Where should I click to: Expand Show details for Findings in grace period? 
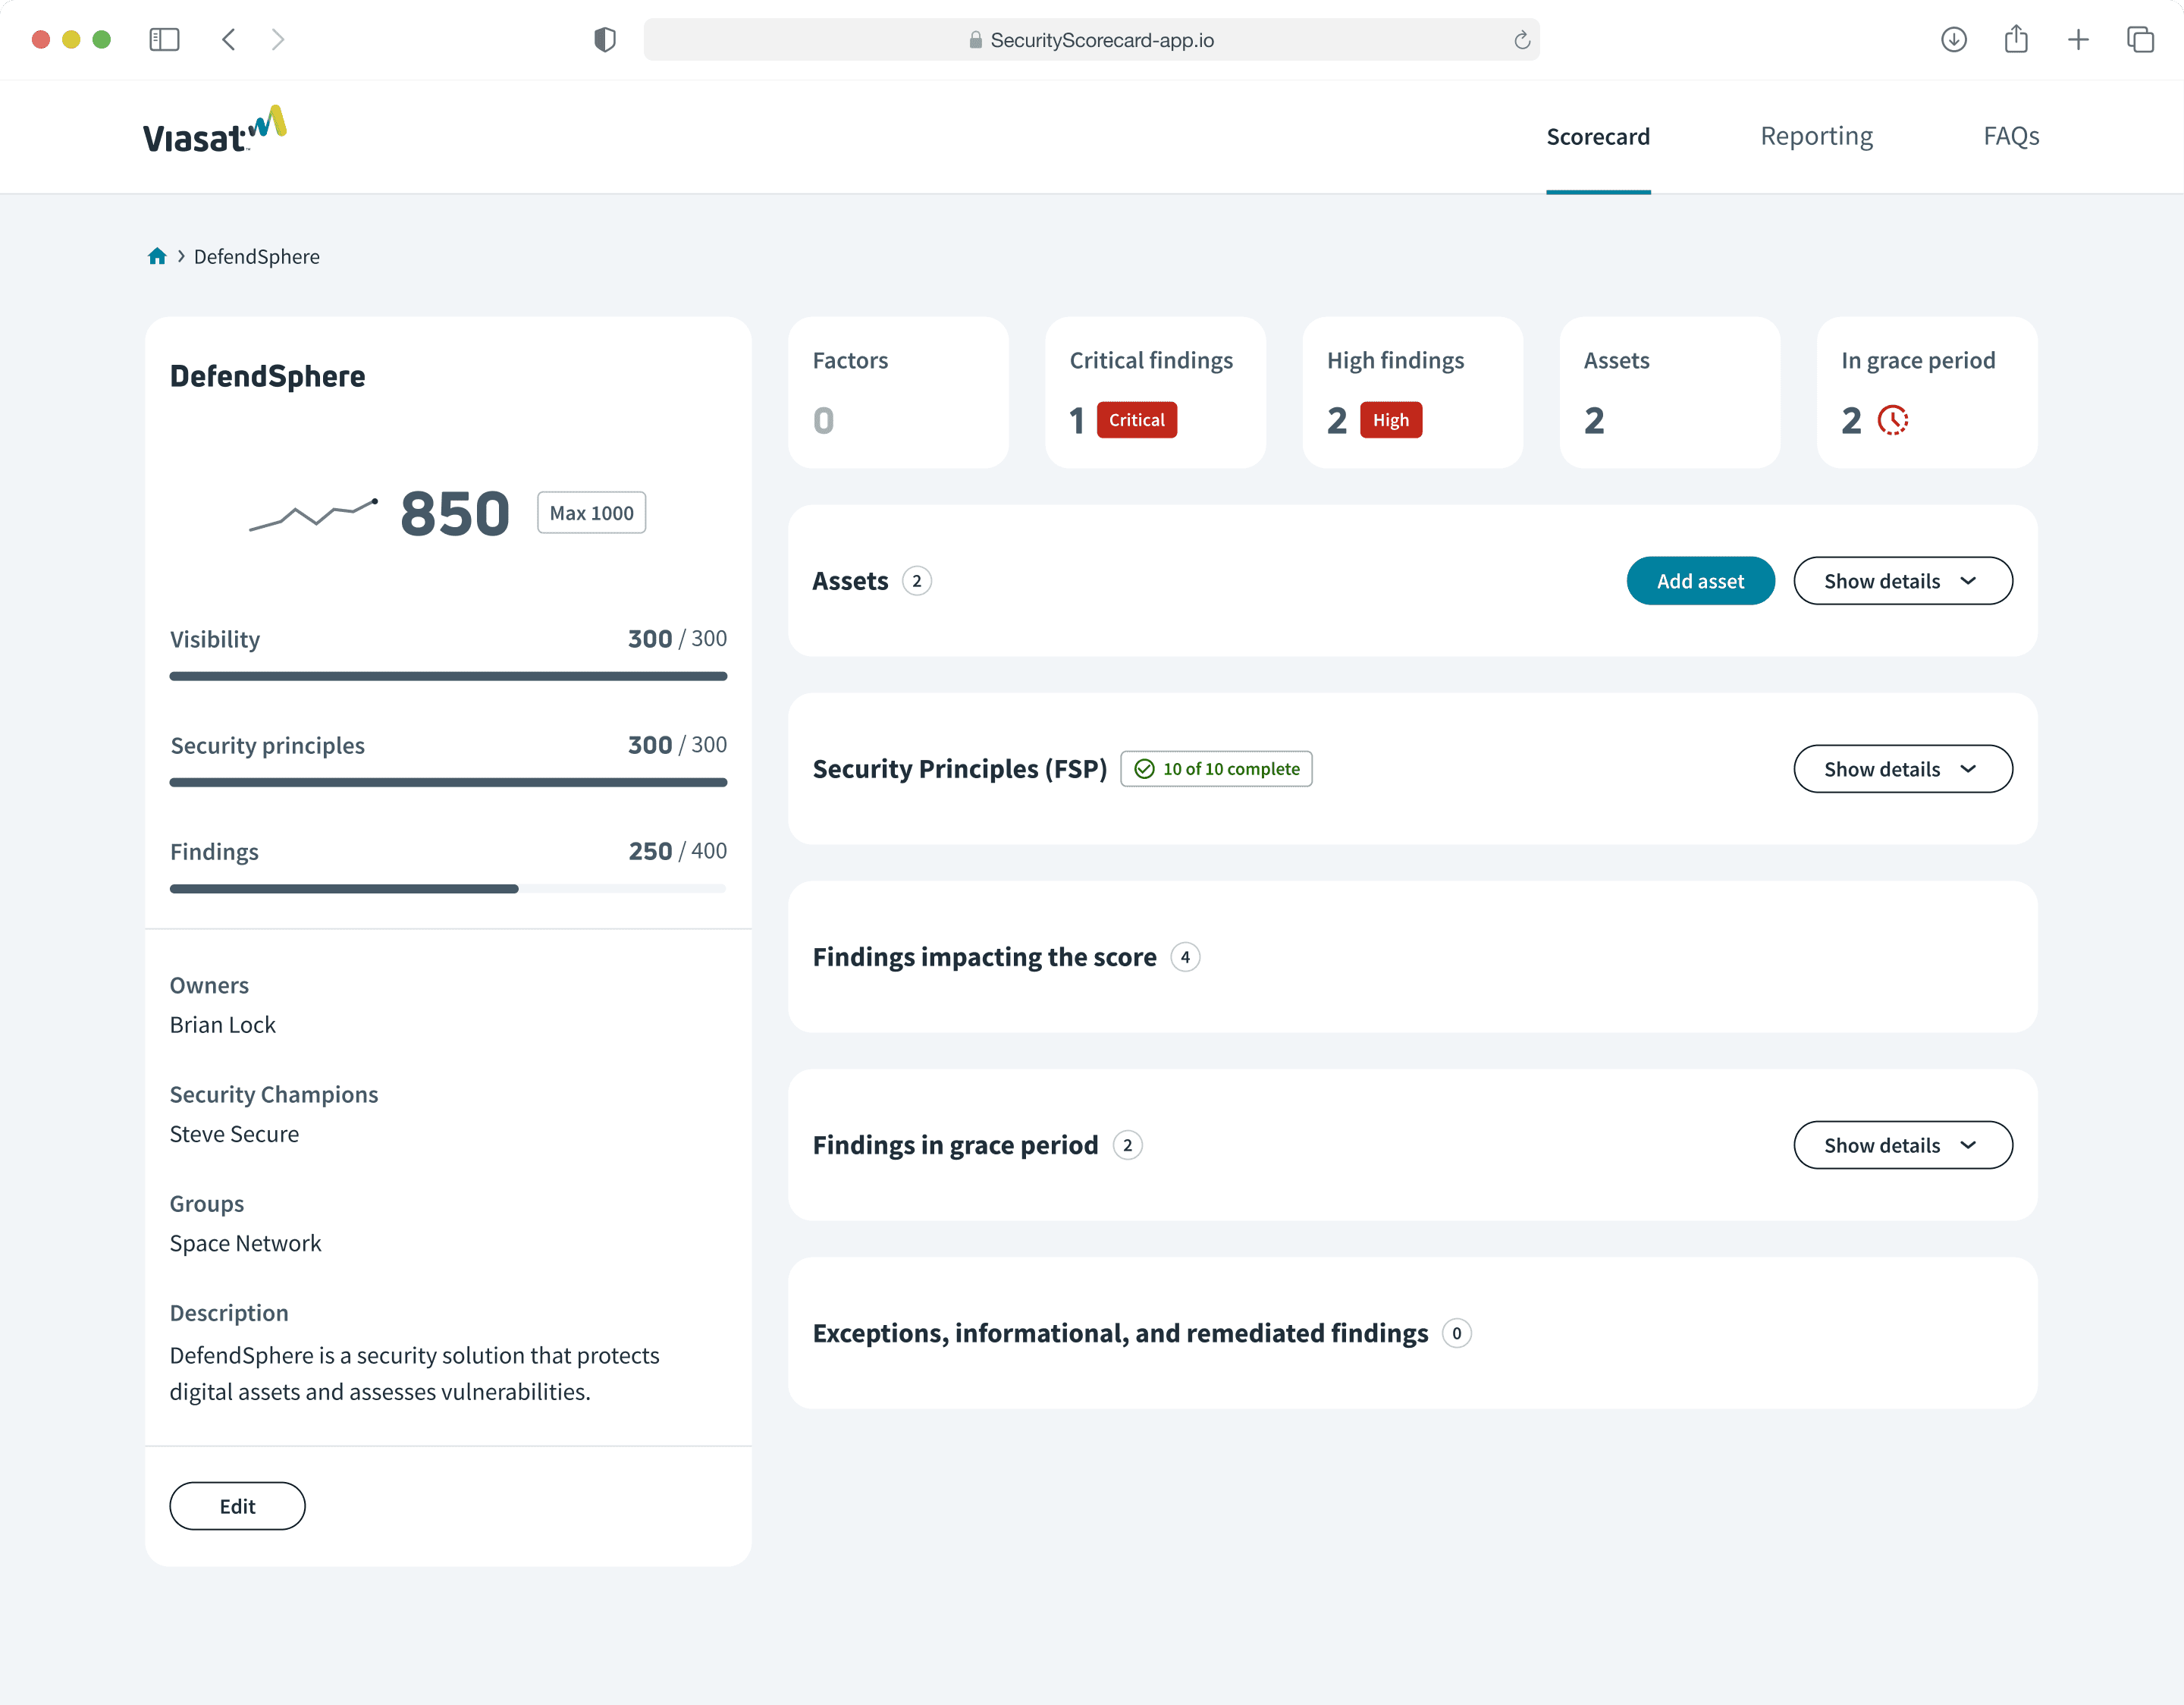(1903, 1145)
